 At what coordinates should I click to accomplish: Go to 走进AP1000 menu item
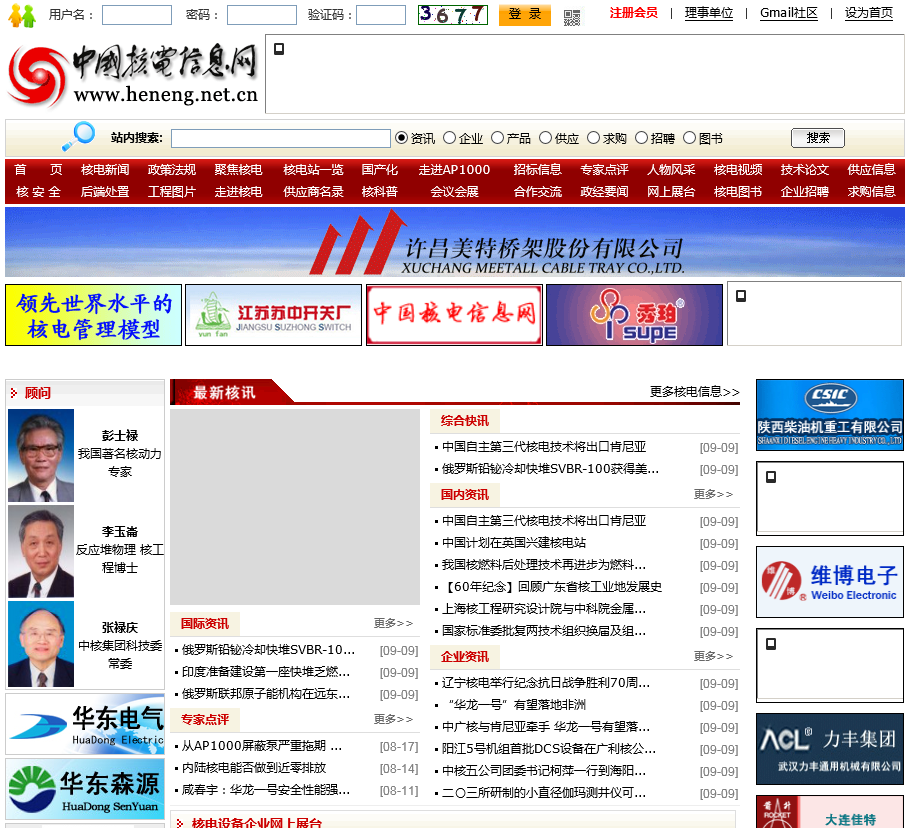click(454, 170)
